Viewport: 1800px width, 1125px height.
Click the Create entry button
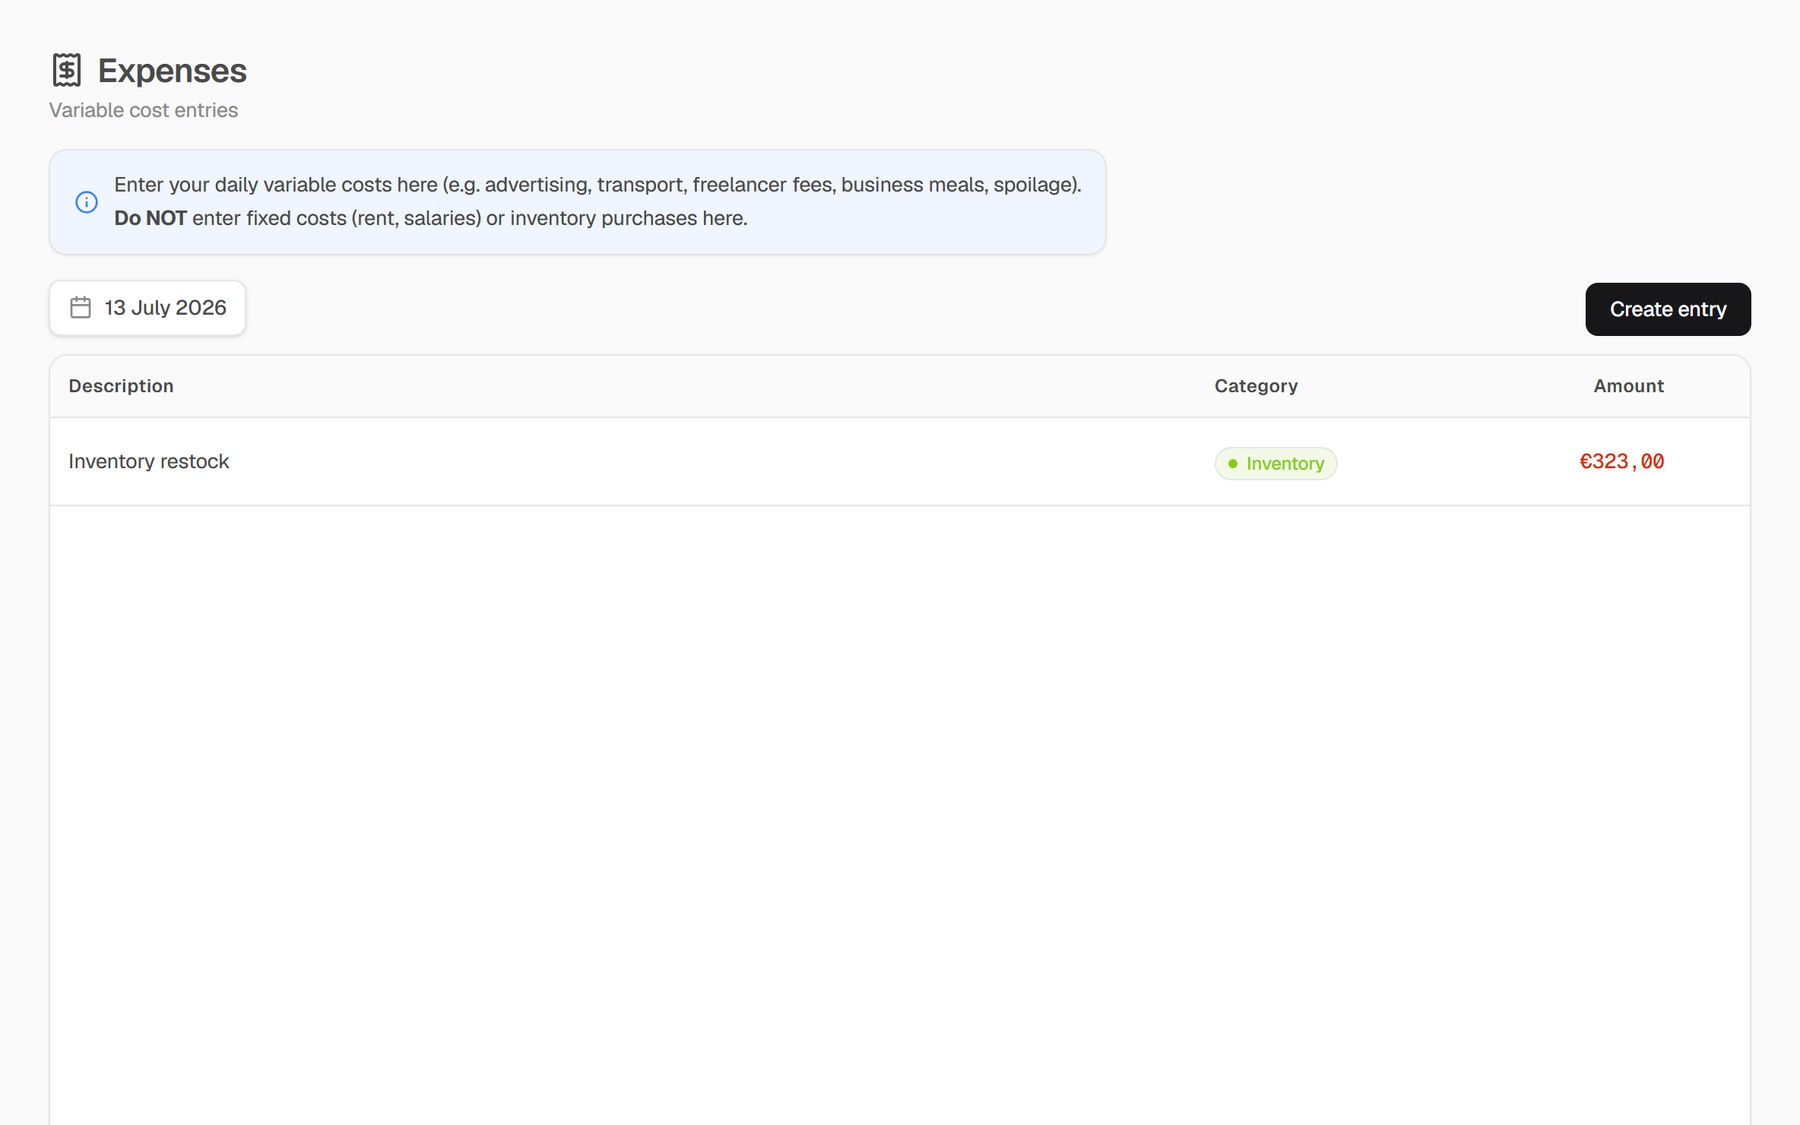pos(1668,309)
